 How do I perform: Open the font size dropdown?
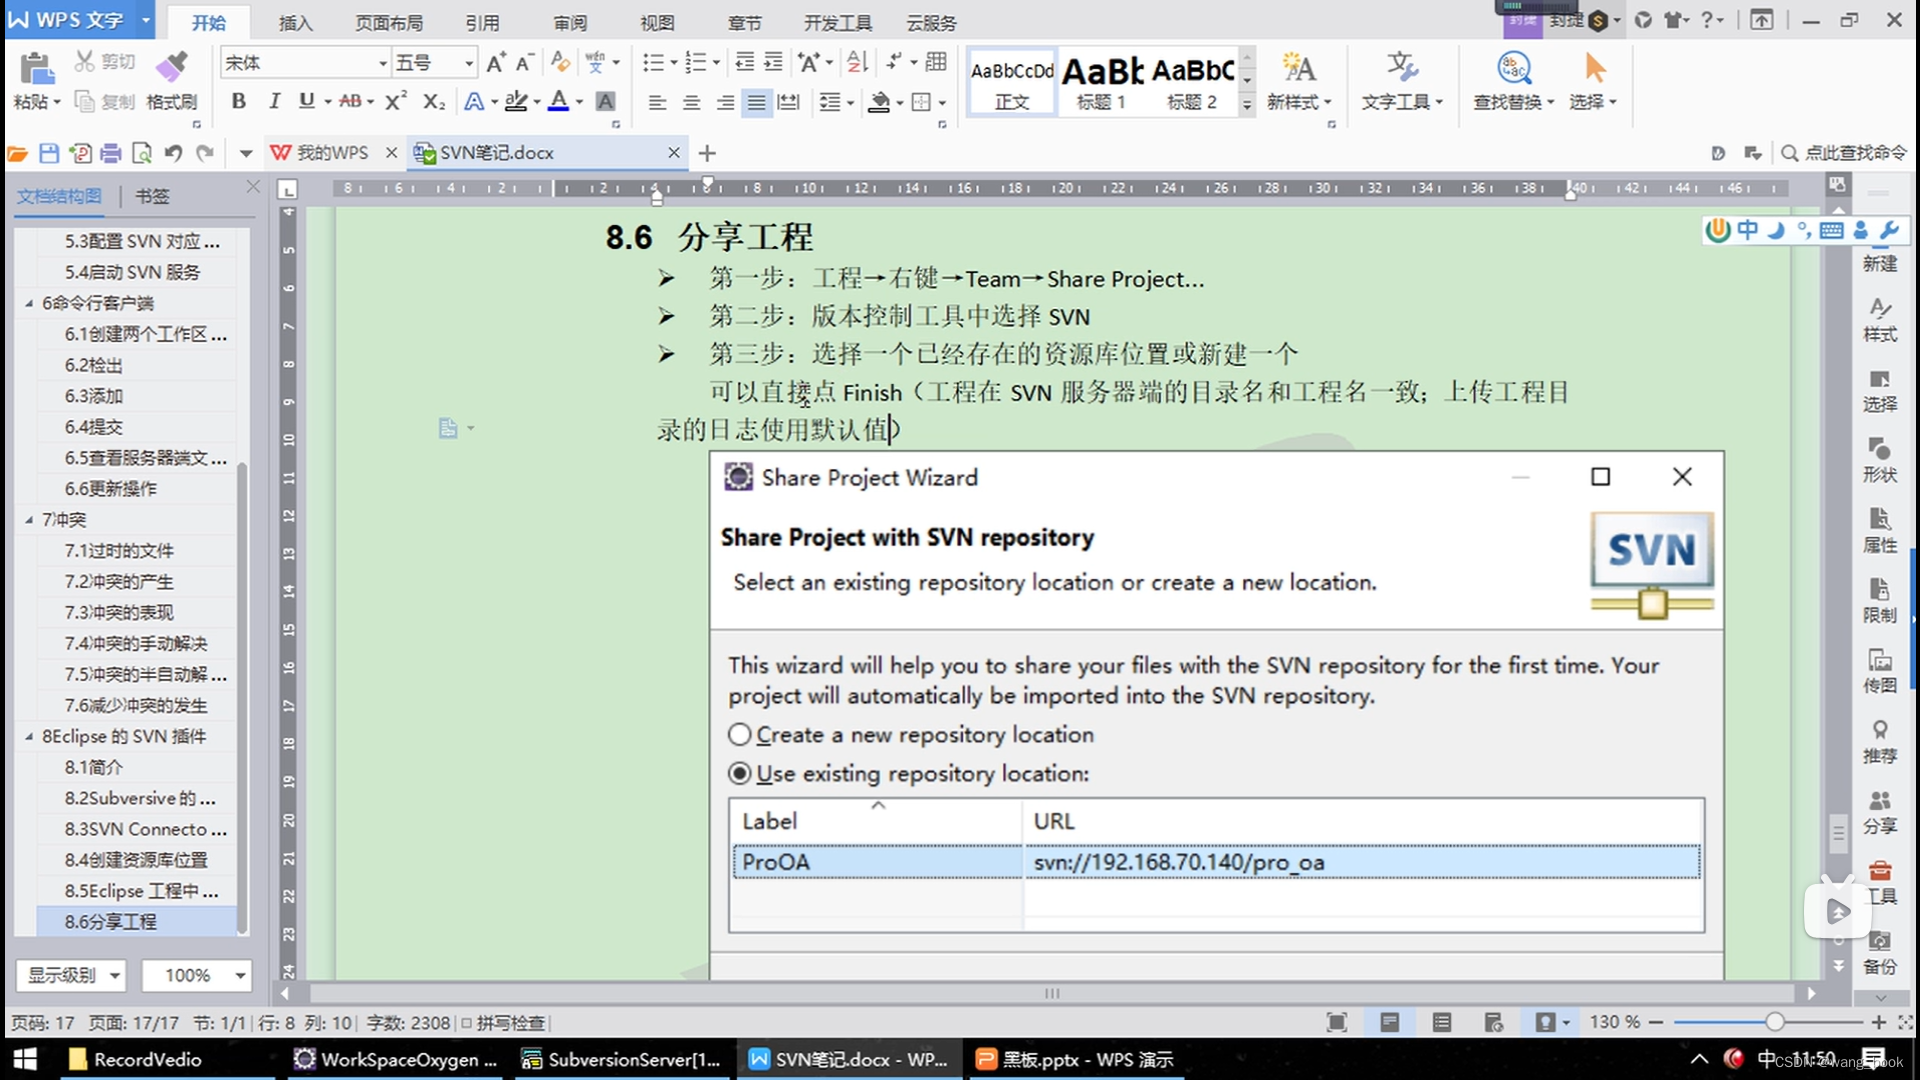click(x=468, y=63)
